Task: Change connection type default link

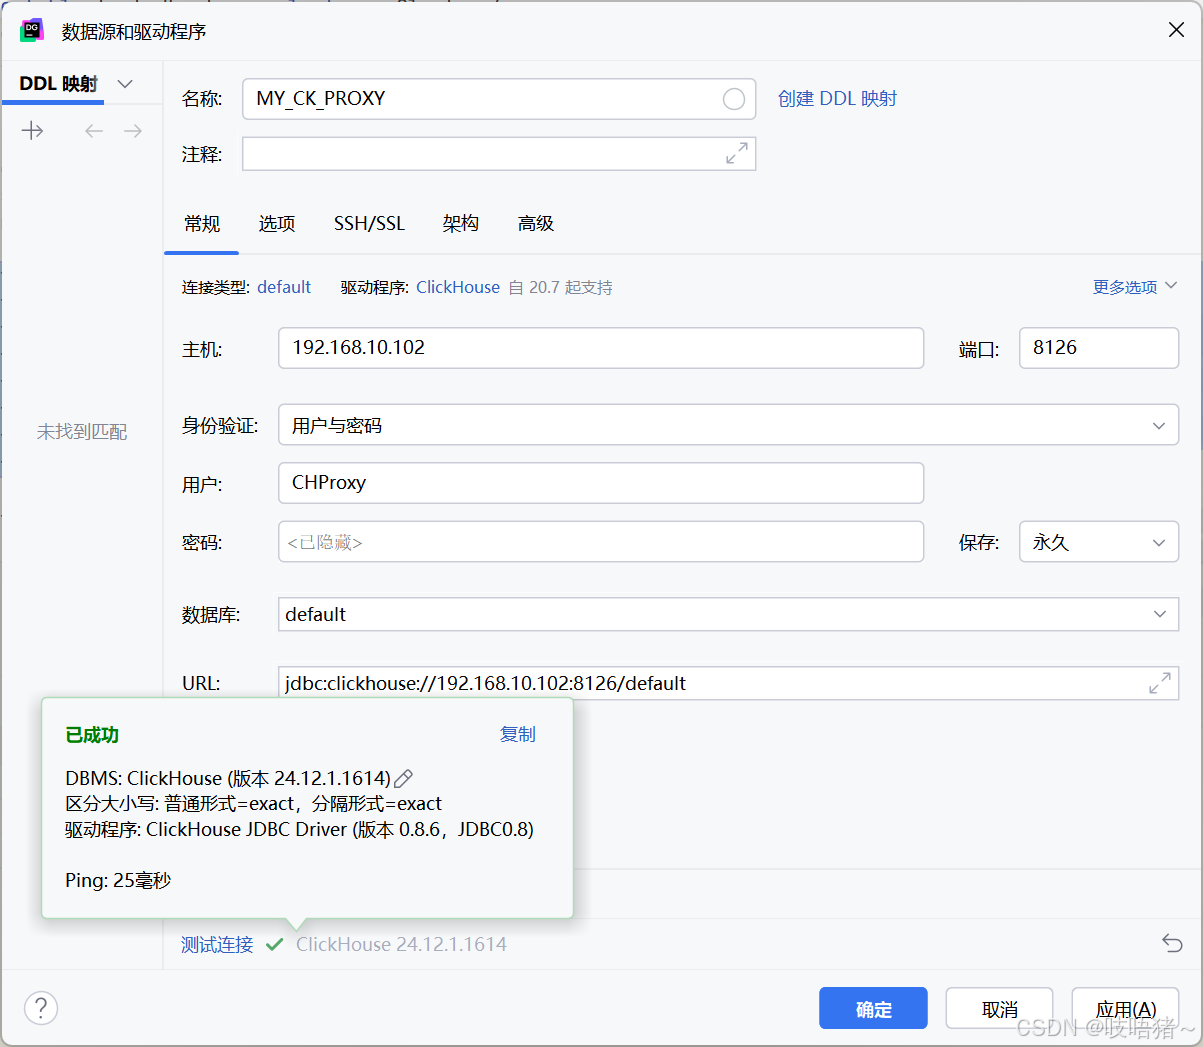Action: point(284,287)
